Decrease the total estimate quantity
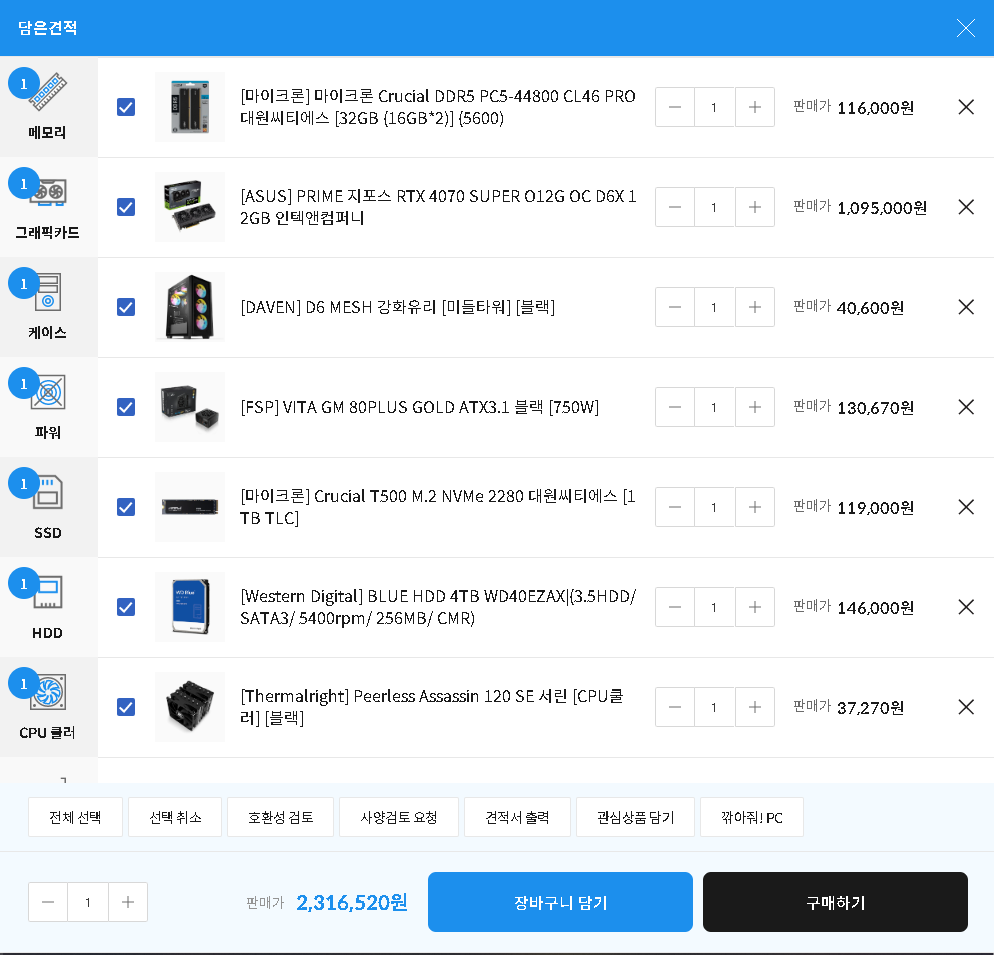This screenshot has height=955, width=994. tap(48, 902)
